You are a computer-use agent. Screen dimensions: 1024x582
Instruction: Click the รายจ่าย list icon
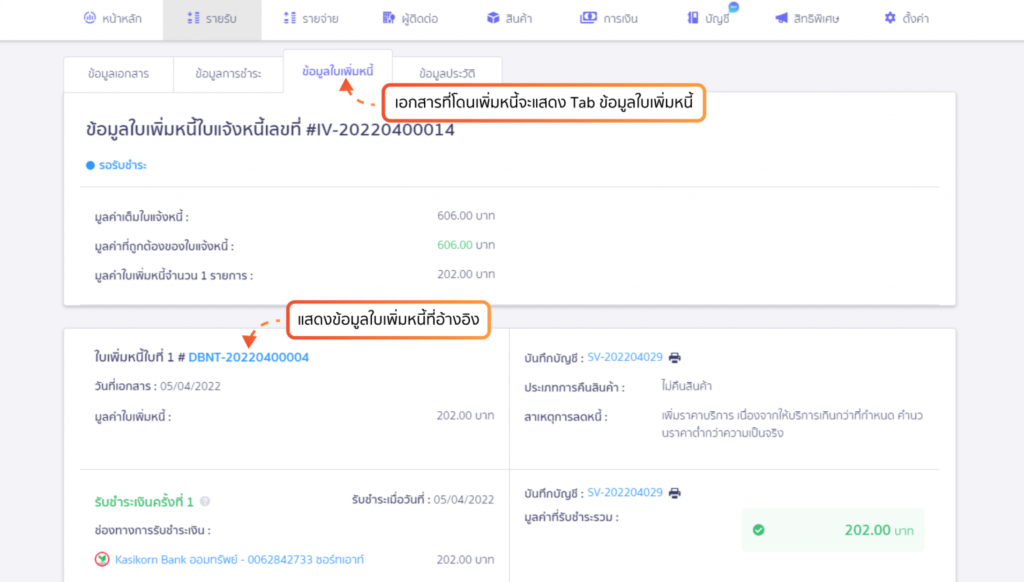[x=290, y=18]
